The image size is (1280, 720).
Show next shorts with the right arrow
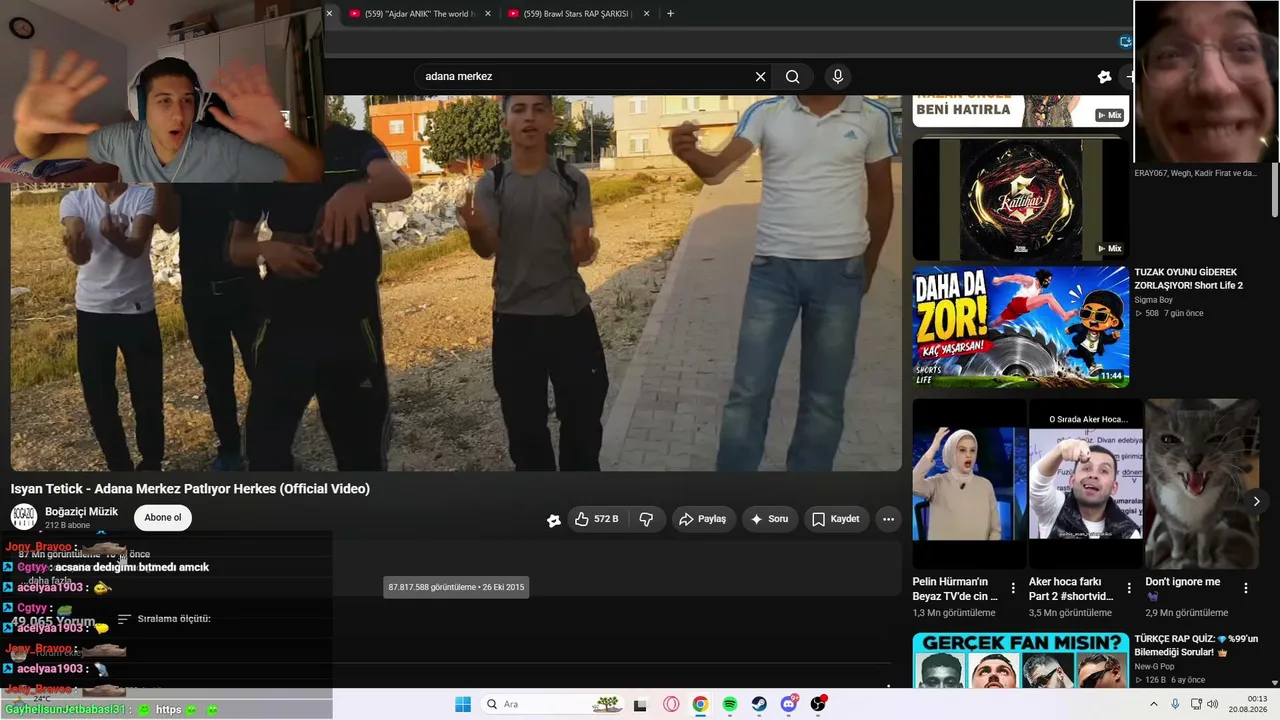point(1256,501)
